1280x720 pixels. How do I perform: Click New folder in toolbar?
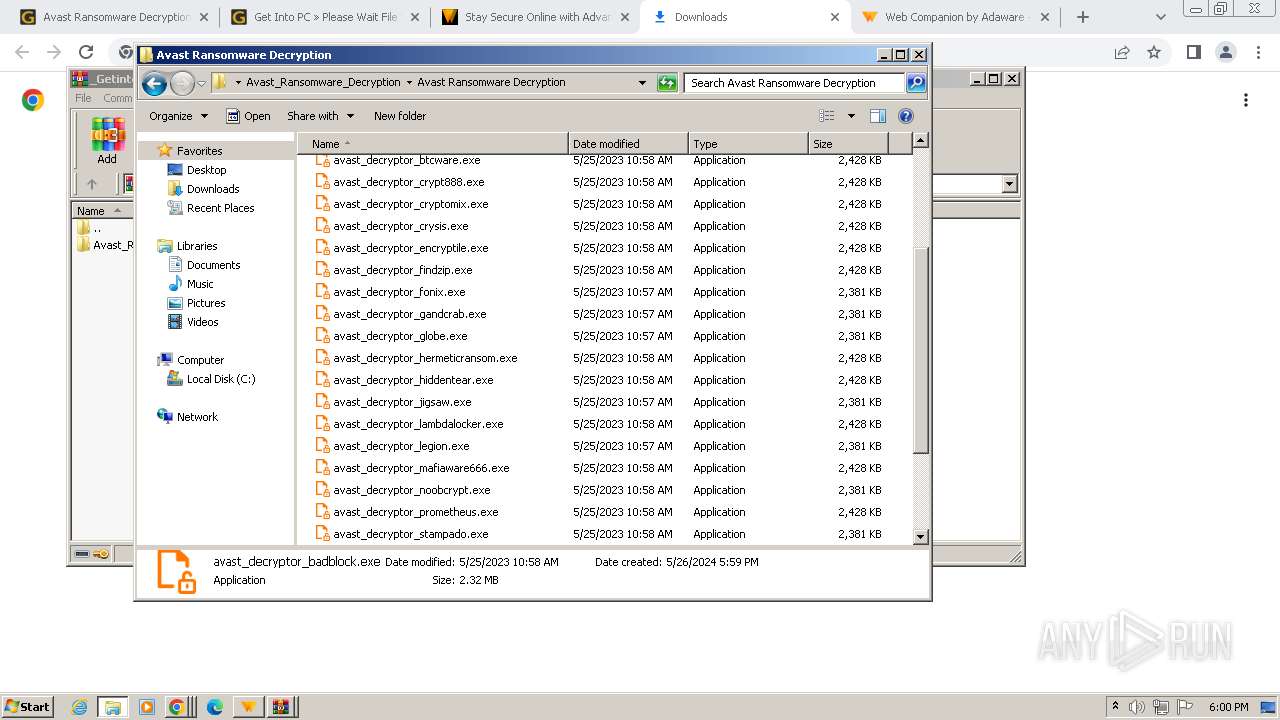(400, 116)
